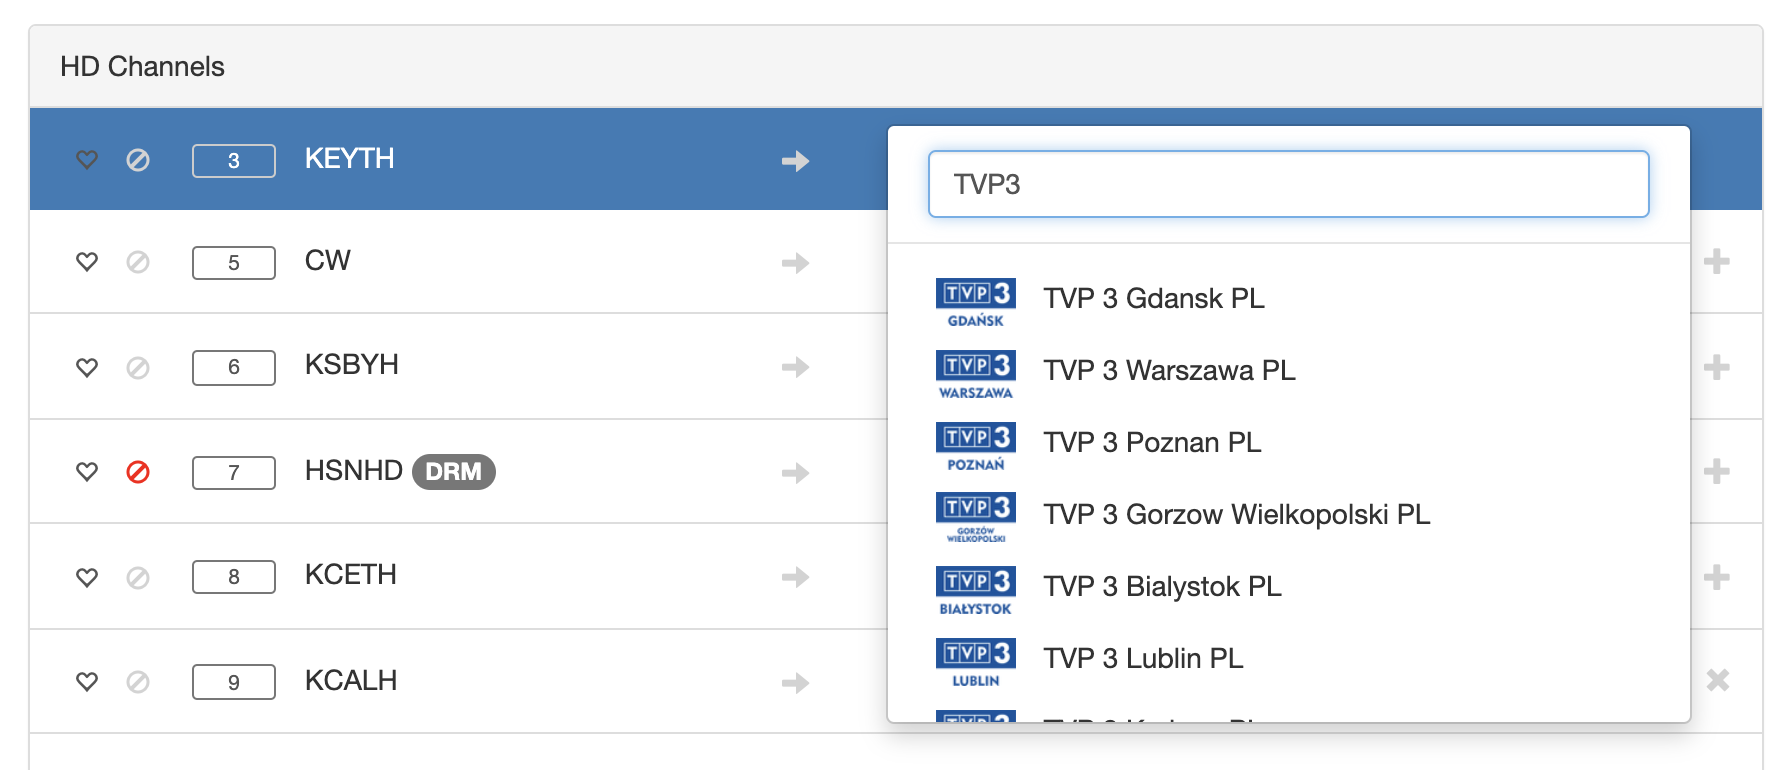Click the plus icon on HSNHD row
Viewport: 1770px width, 770px height.
click(1716, 471)
